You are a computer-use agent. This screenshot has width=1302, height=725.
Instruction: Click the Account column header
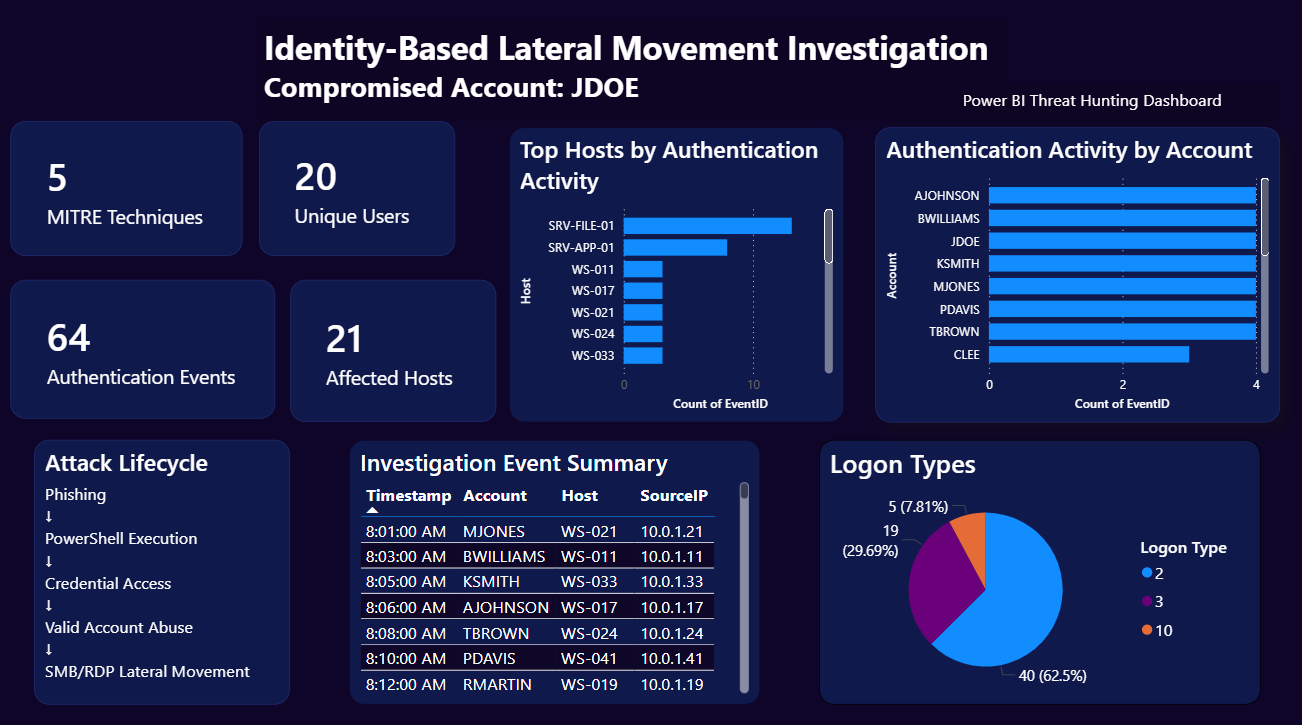(x=495, y=496)
